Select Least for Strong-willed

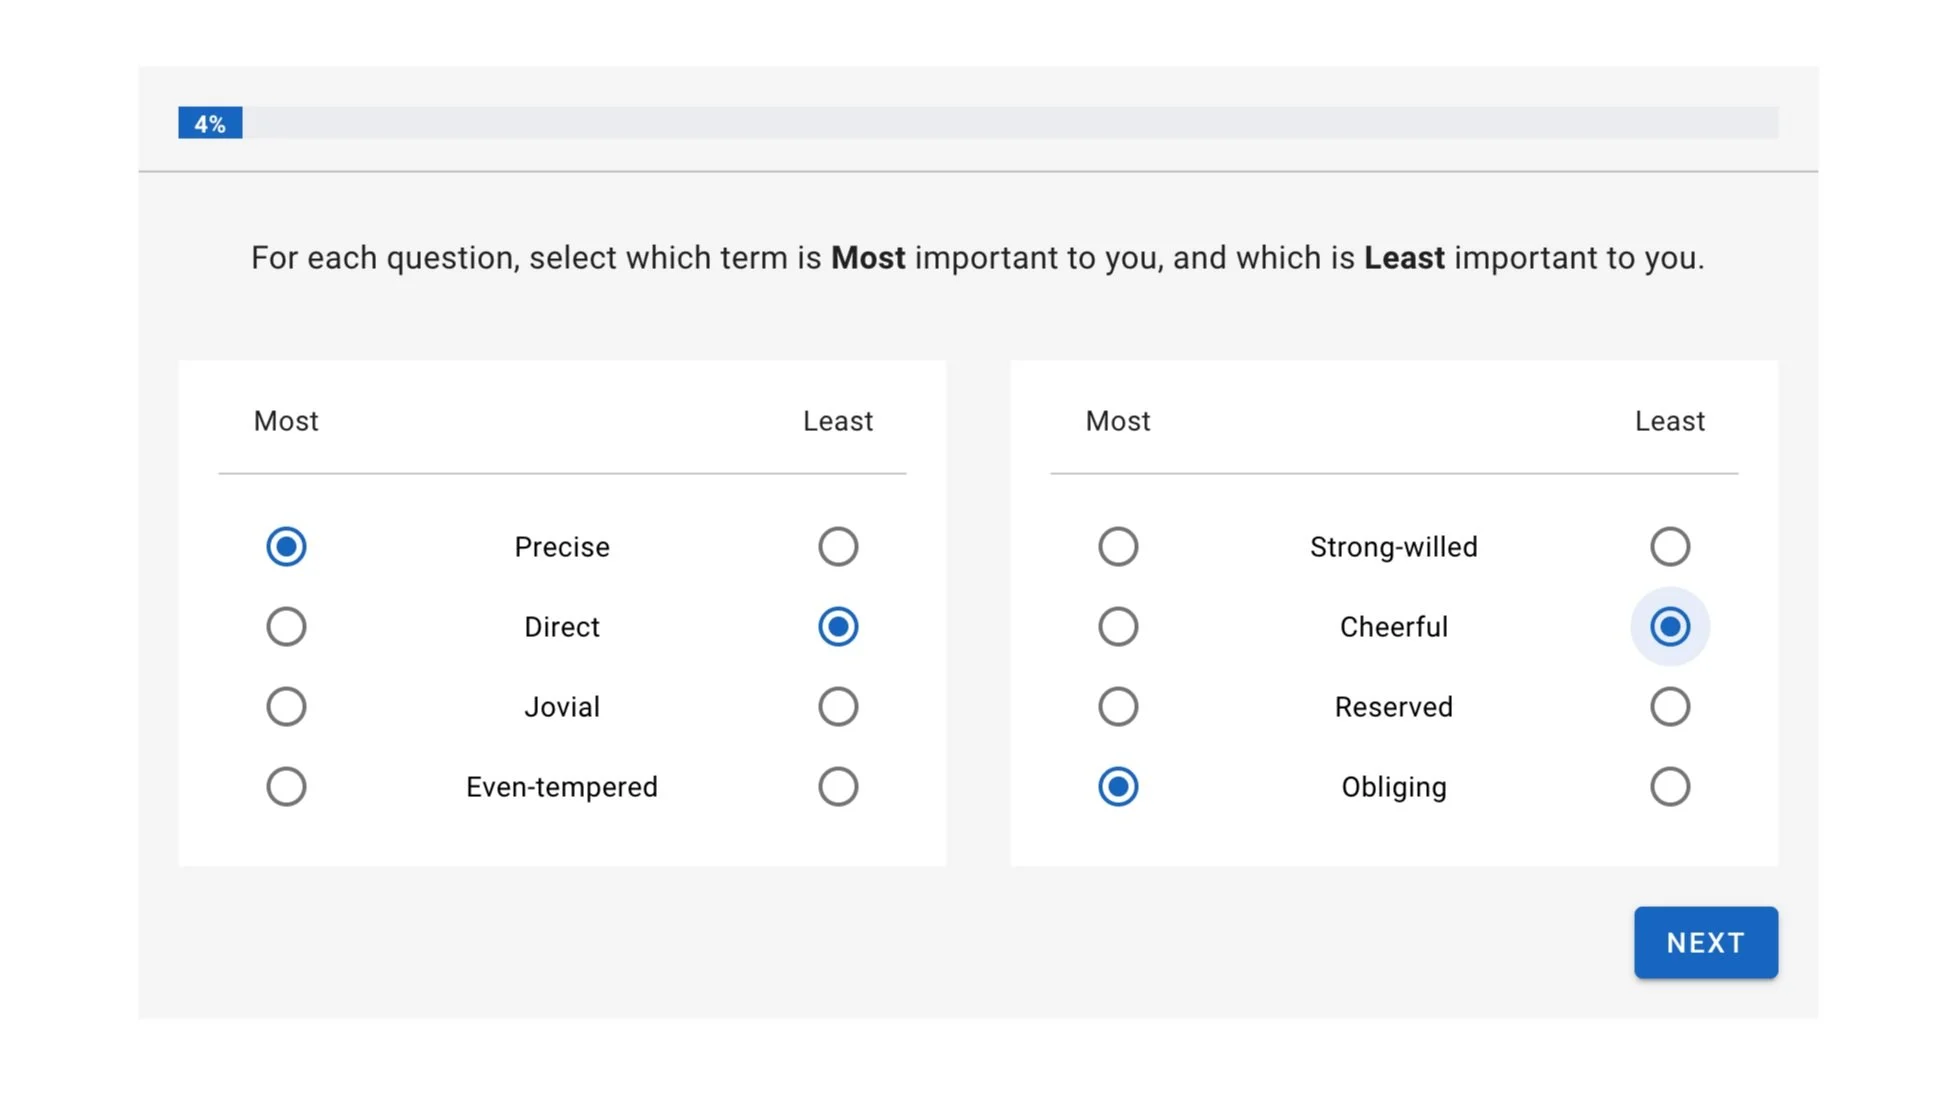pos(1670,547)
